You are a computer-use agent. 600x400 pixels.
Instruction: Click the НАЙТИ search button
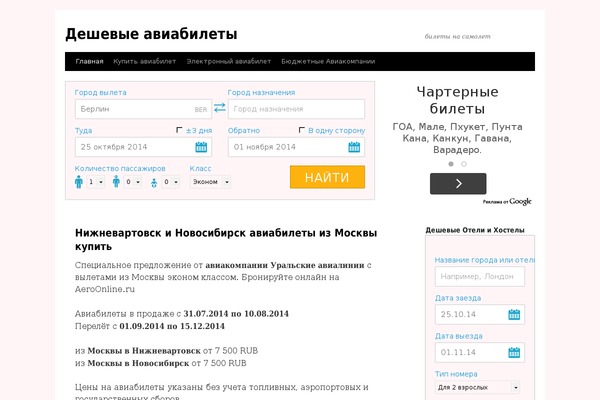(327, 177)
